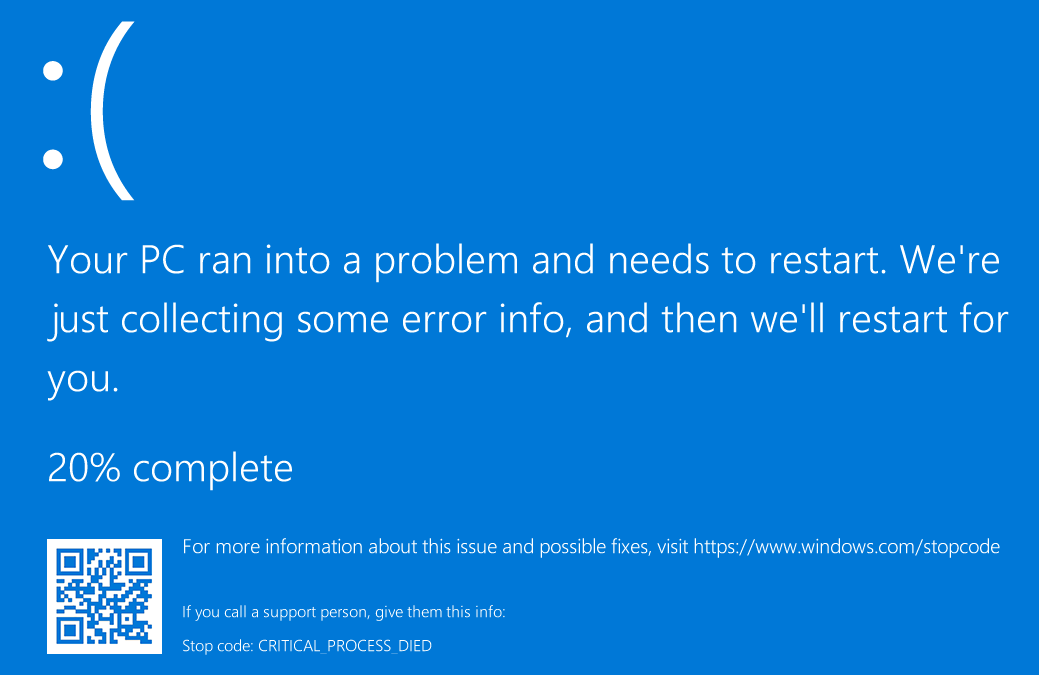Click the word "complete" in progress text

click(x=212, y=468)
